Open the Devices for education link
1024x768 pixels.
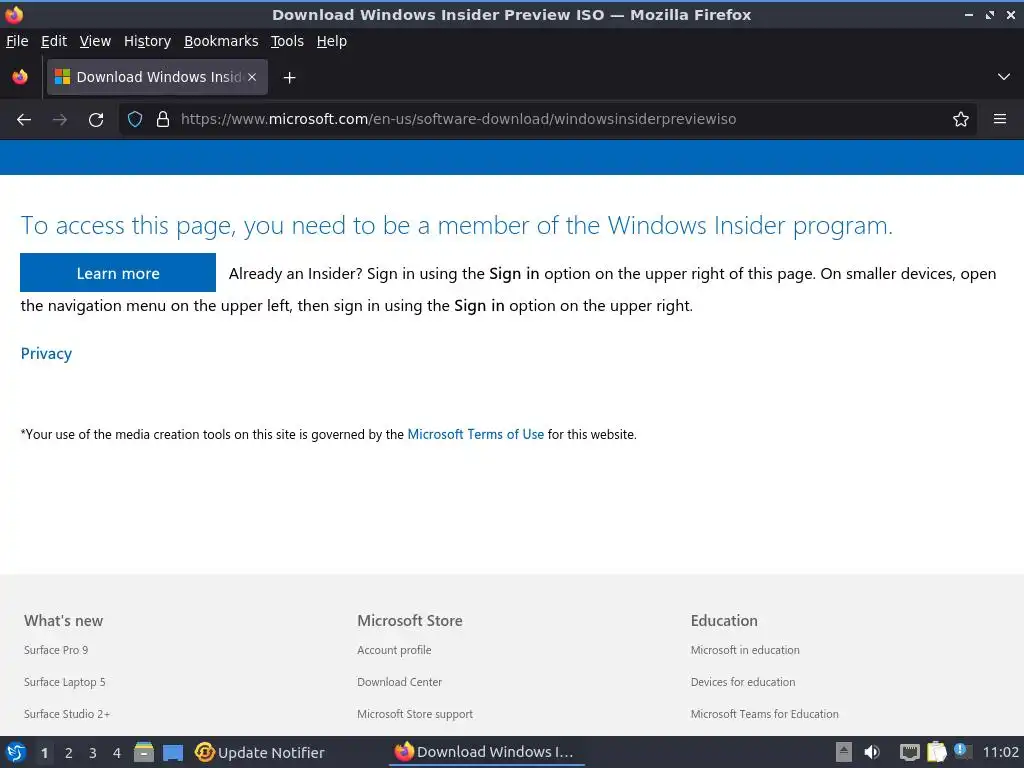[743, 682]
